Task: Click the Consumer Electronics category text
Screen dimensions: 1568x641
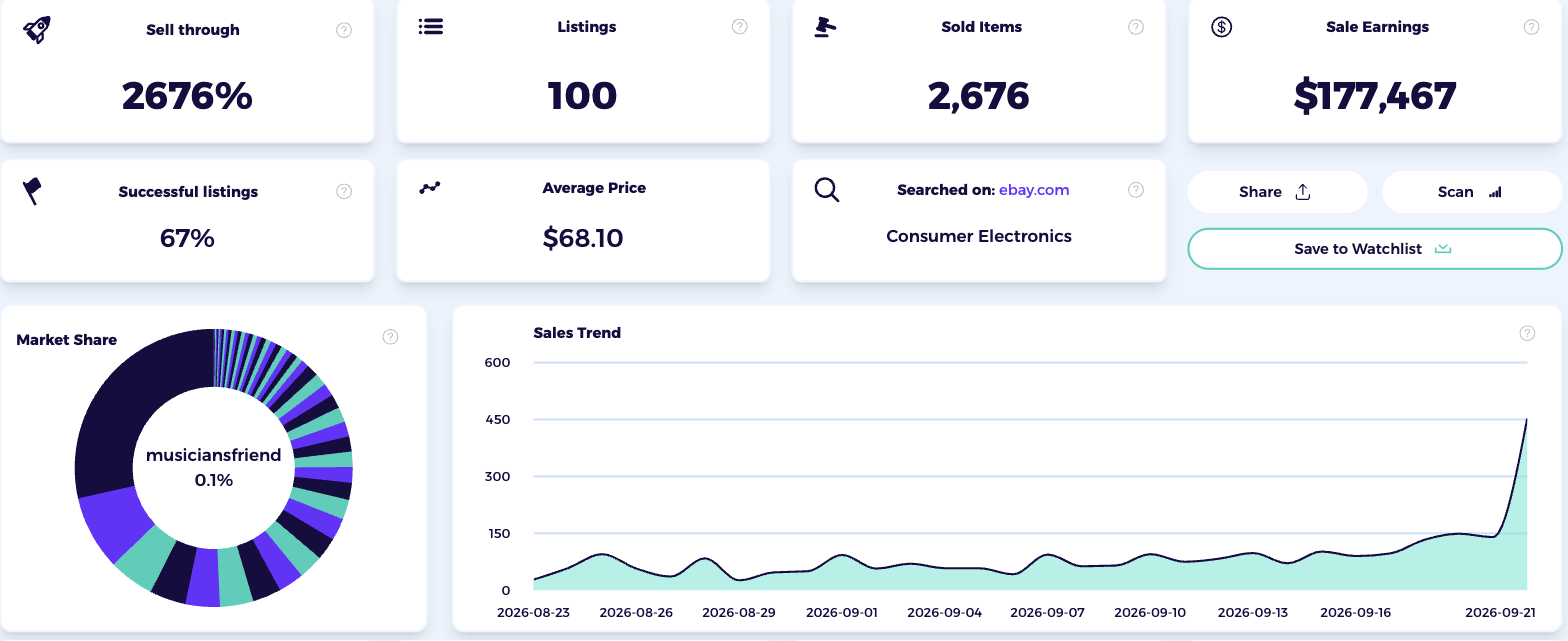Action: 979,236
